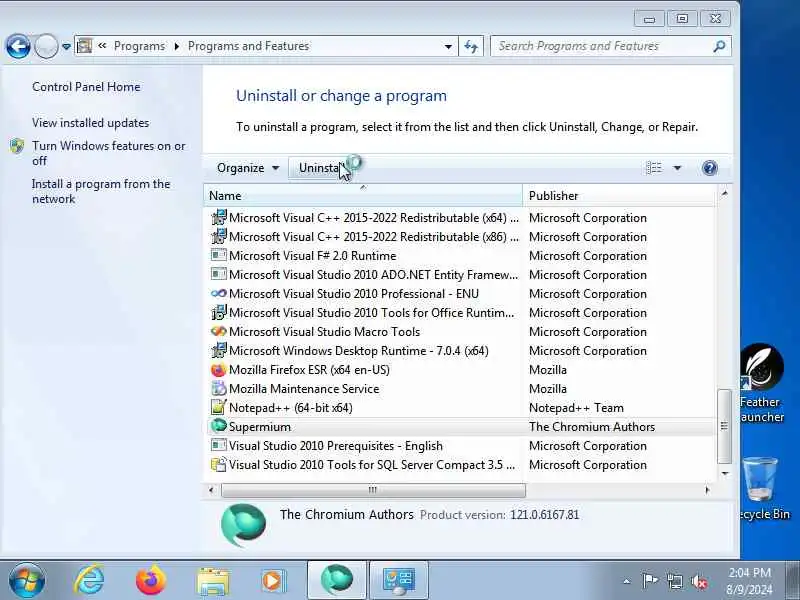Open help with the question mark icon

tap(710, 168)
